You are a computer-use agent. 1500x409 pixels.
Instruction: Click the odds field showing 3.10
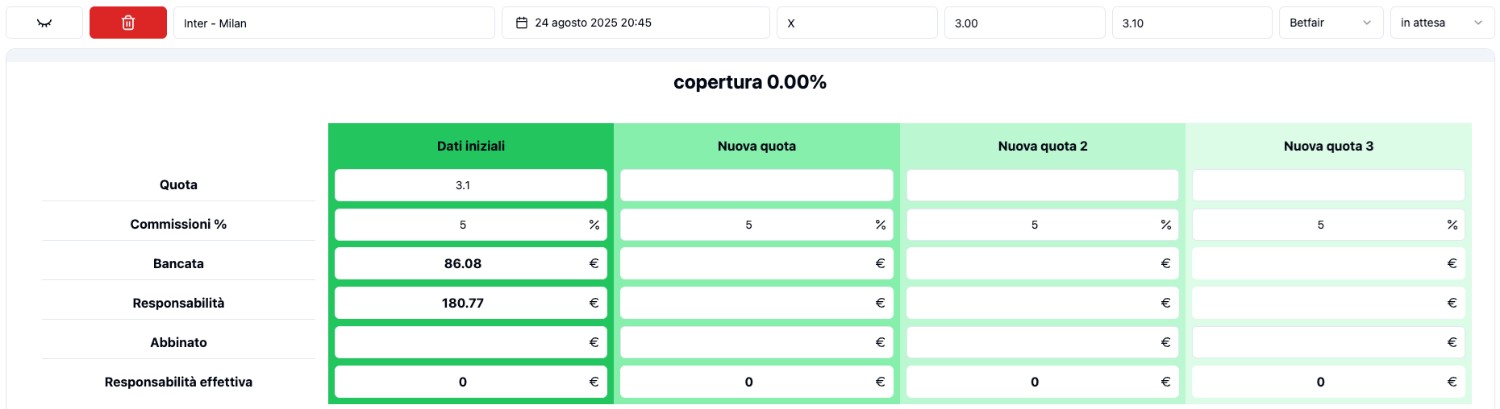tap(1192, 23)
